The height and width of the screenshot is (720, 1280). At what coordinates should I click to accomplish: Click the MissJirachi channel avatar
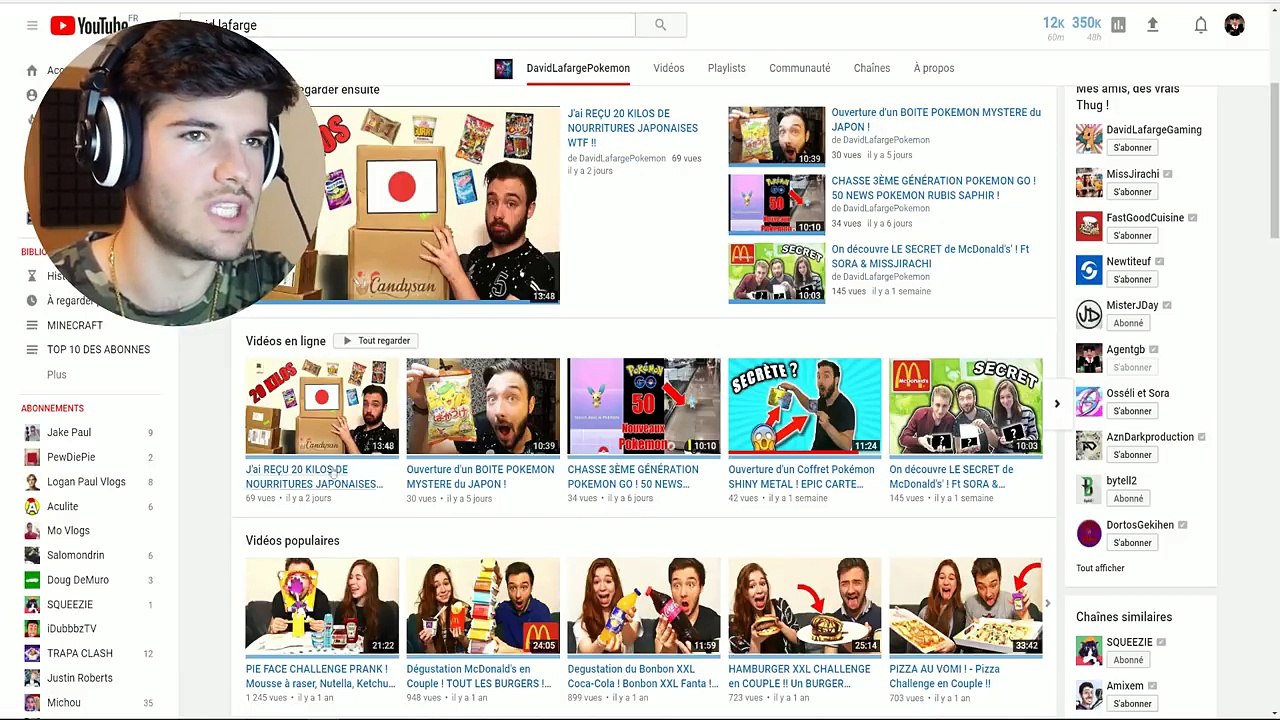coord(1089,183)
